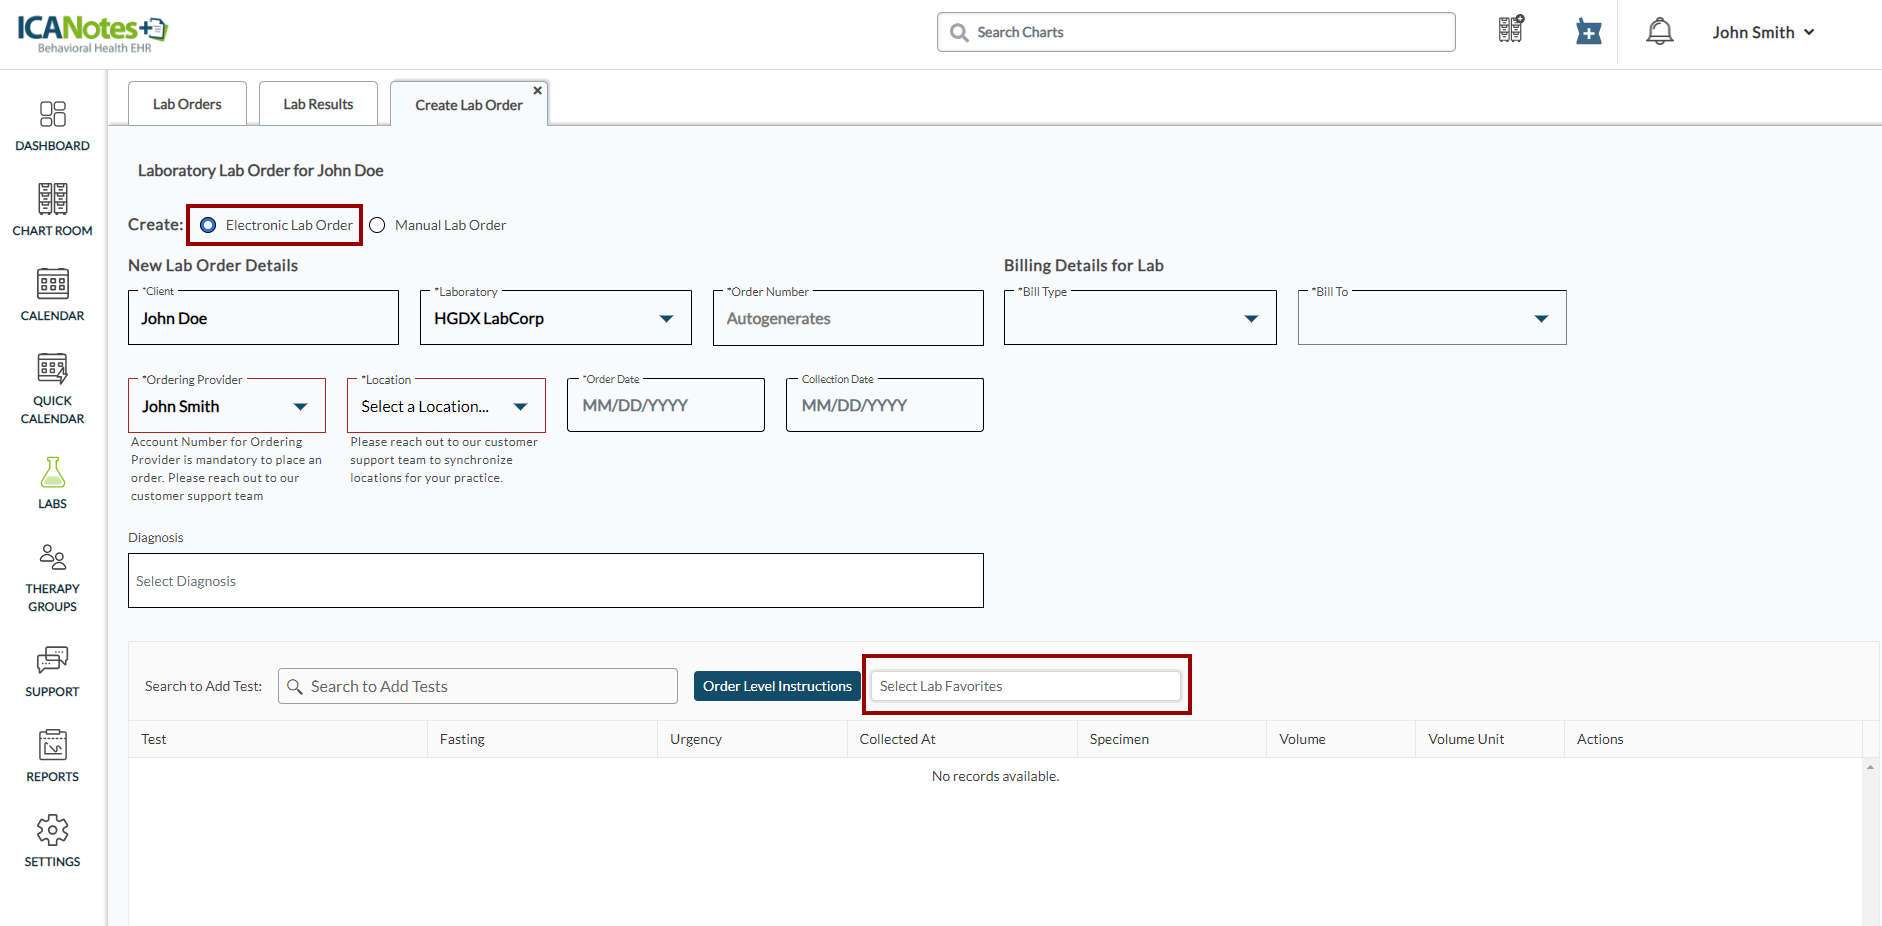Click the notifications bell icon
This screenshot has width=1882, height=926.
pyautogui.click(x=1659, y=32)
